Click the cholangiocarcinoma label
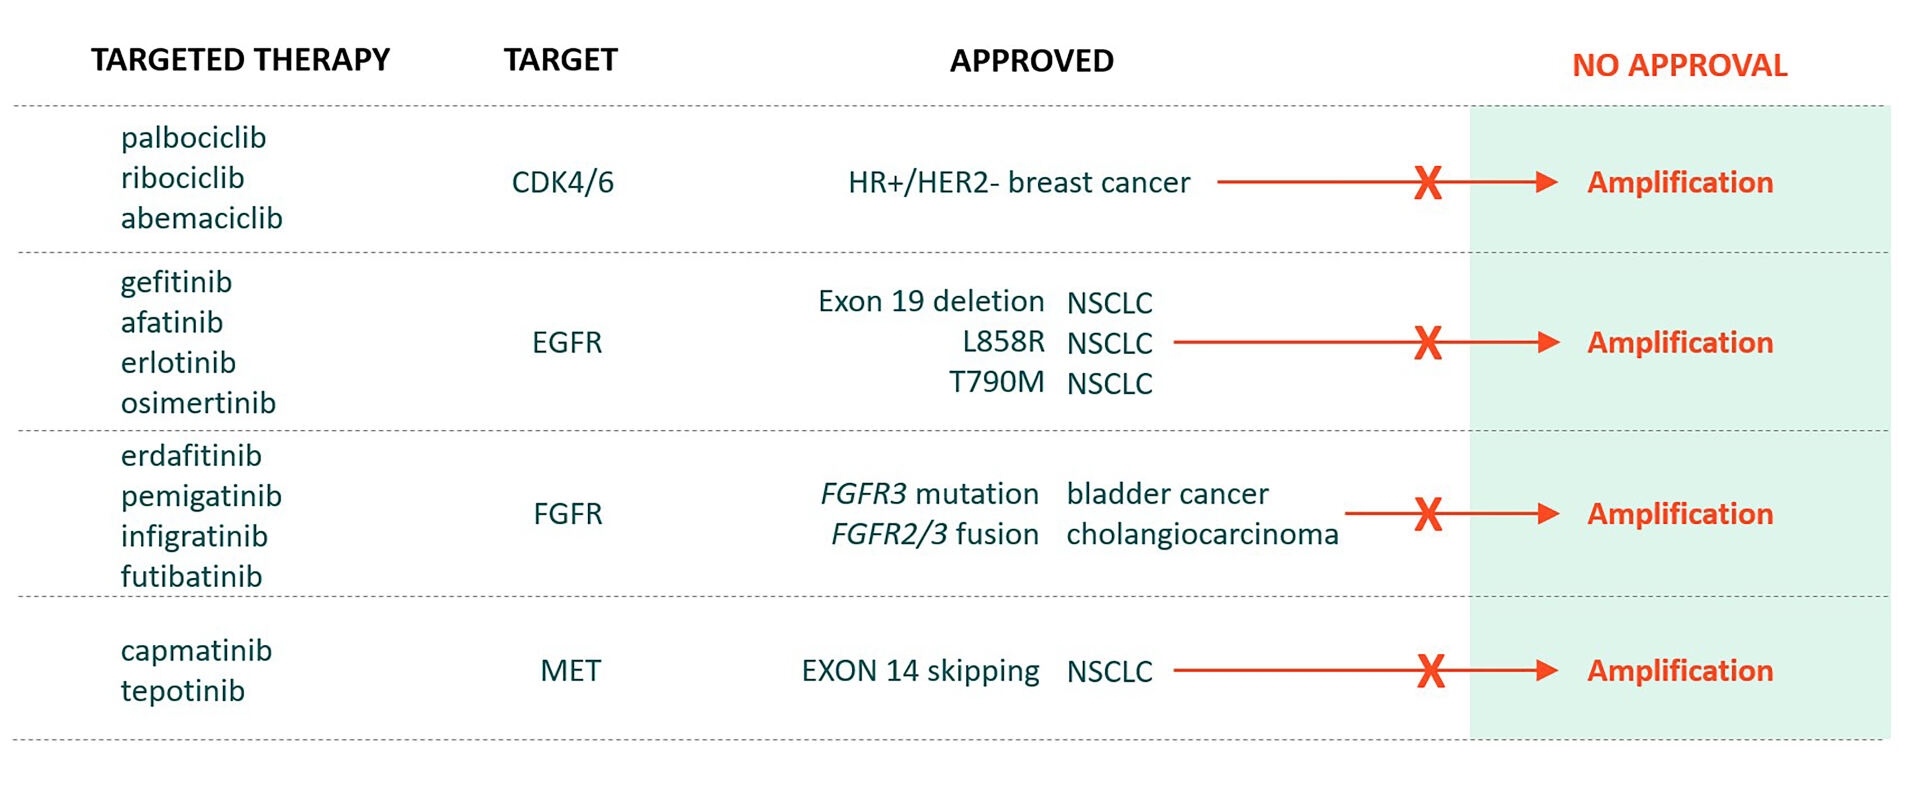Image resolution: width=1920 pixels, height=793 pixels. [1202, 534]
